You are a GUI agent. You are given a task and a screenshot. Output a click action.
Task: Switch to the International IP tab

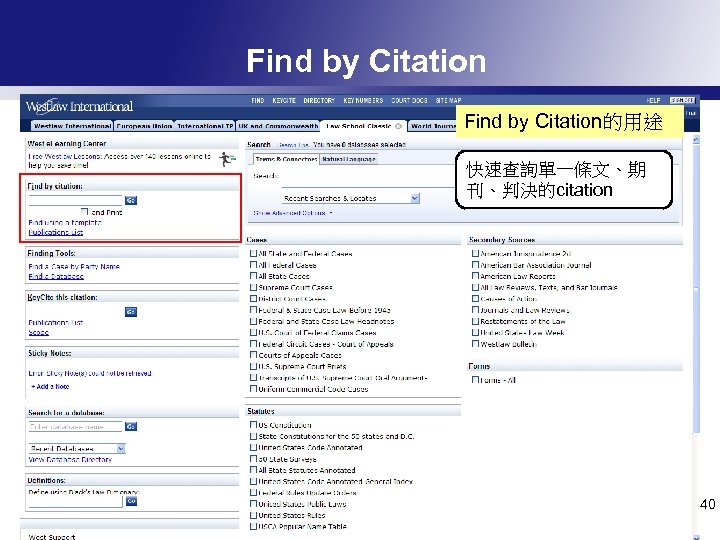pos(205,126)
